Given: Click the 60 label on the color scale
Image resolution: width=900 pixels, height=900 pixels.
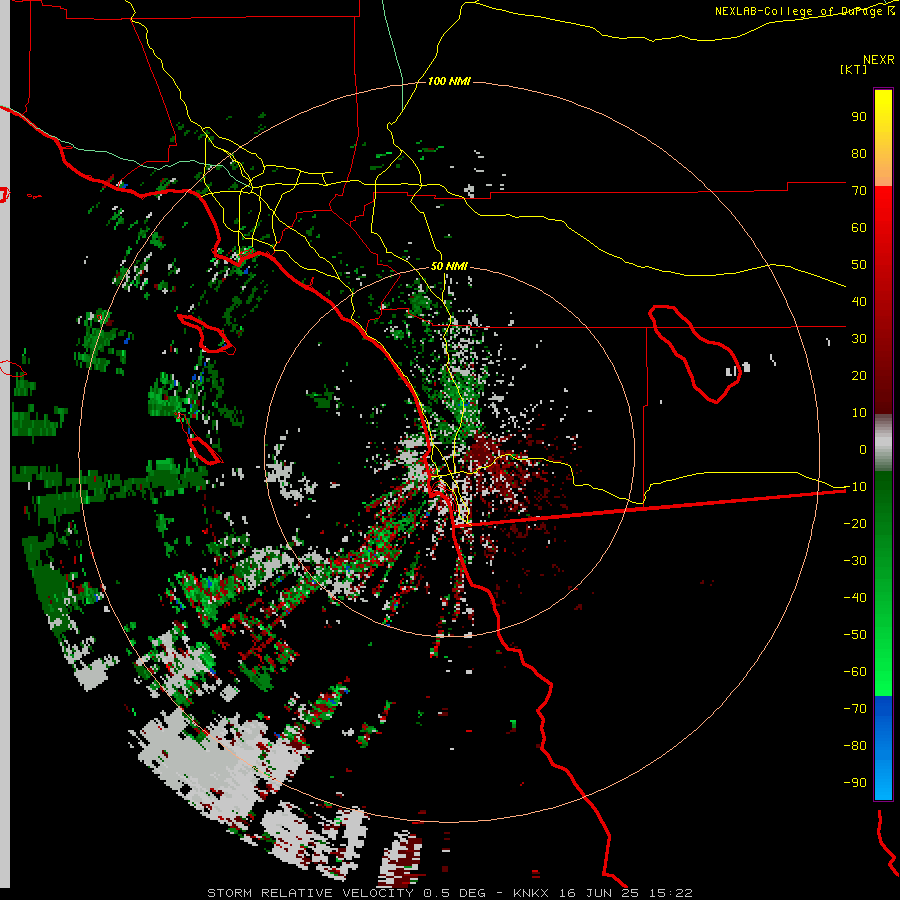Looking at the screenshot, I should [x=859, y=228].
